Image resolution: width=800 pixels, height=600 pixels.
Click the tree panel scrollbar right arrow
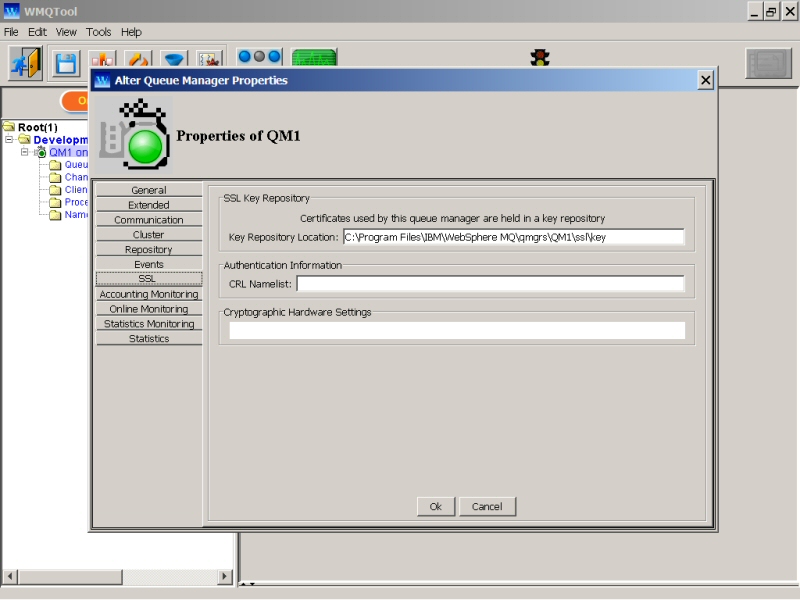[224, 577]
